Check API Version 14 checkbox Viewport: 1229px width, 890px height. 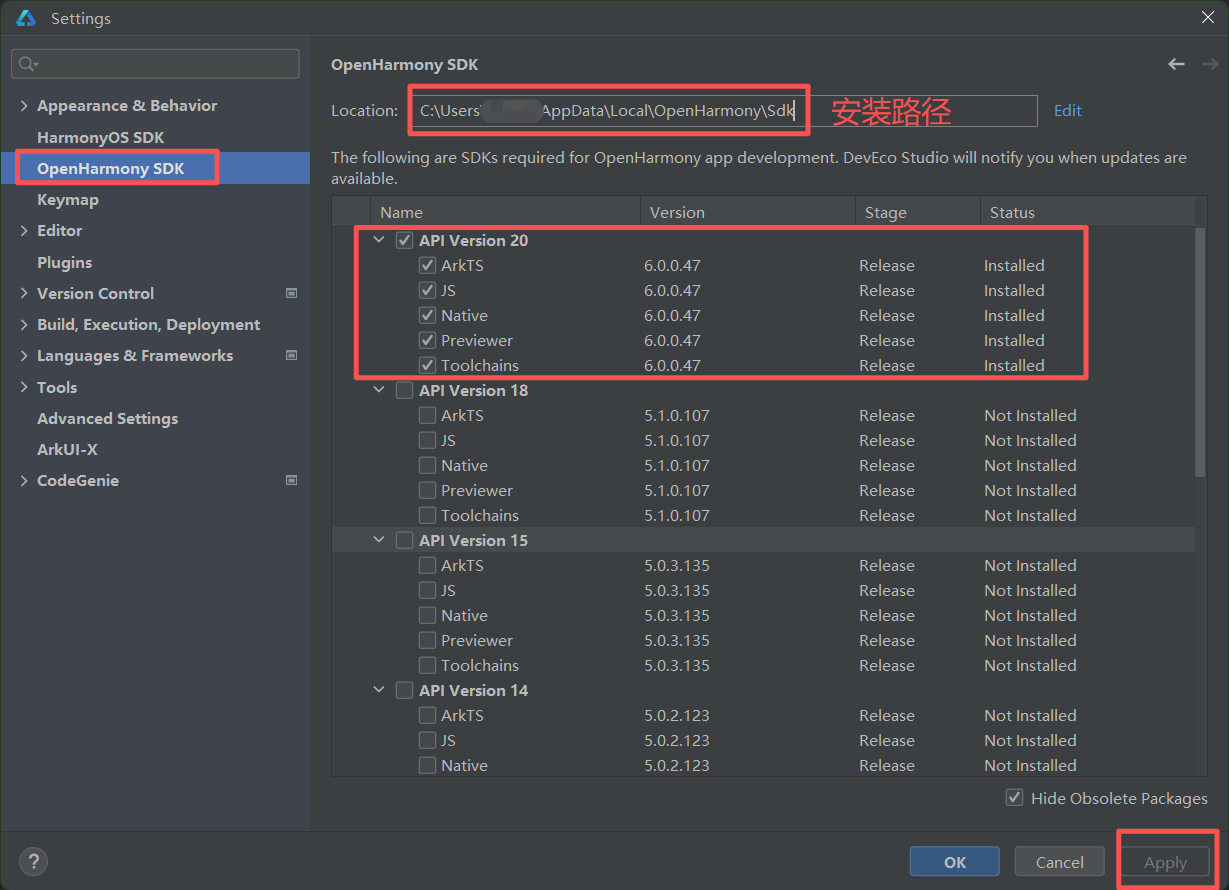tap(404, 690)
